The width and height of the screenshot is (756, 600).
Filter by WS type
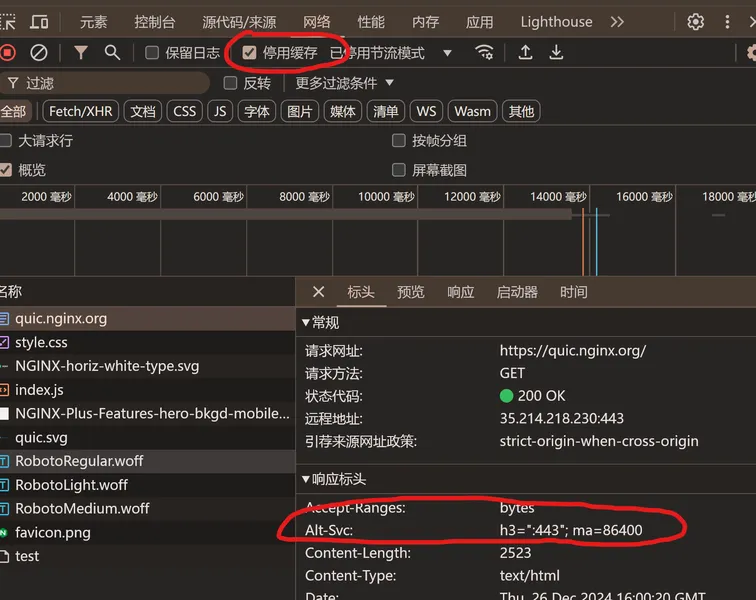pyautogui.click(x=426, y=111)
